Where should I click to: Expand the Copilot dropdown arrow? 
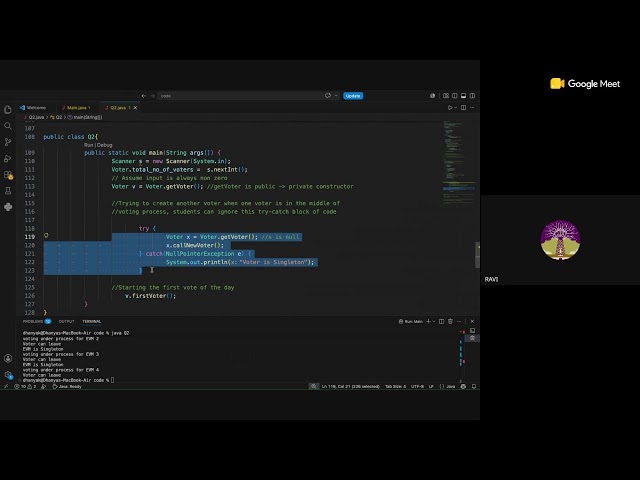(x=336, y=96)
